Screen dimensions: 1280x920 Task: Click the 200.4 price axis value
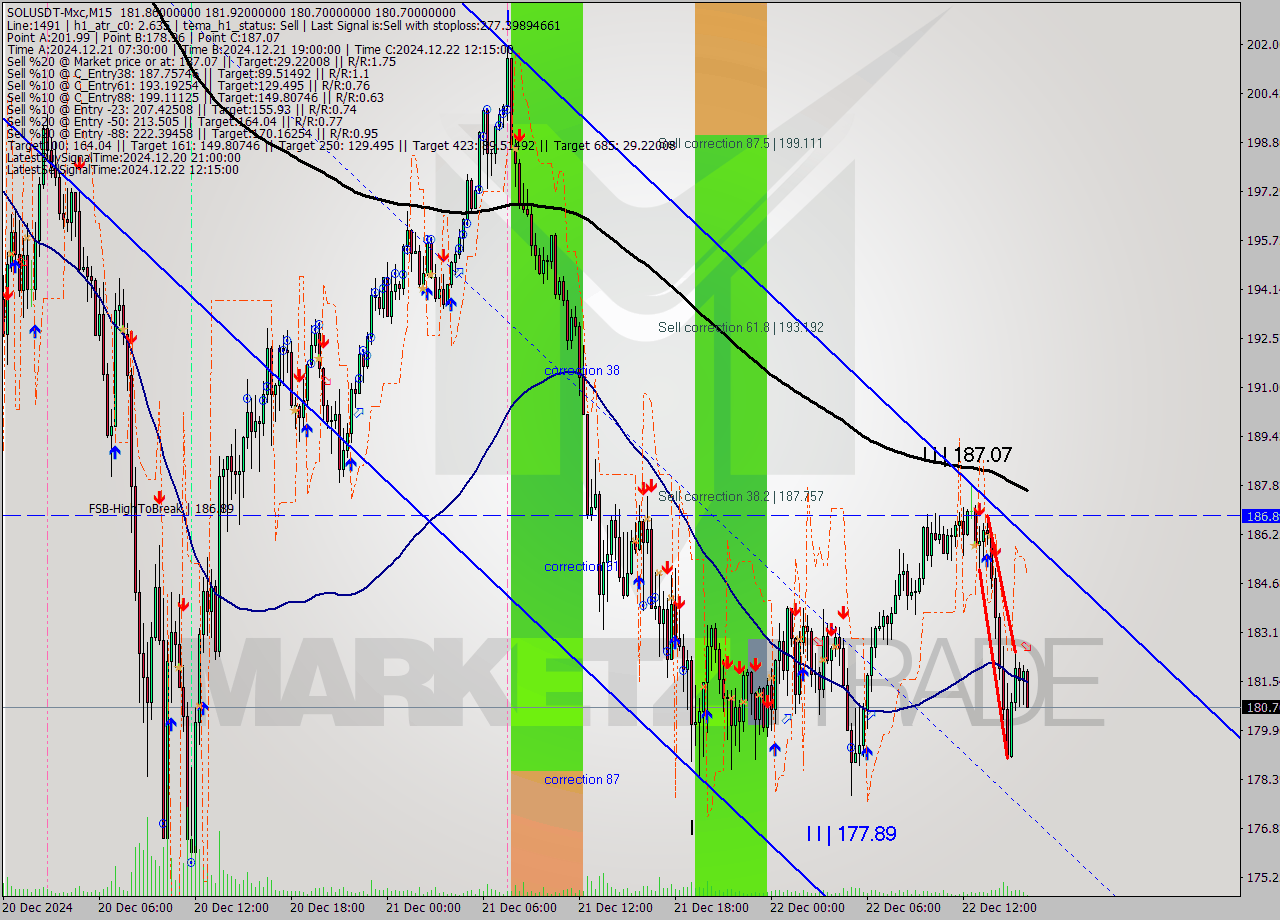(1263, 93)
